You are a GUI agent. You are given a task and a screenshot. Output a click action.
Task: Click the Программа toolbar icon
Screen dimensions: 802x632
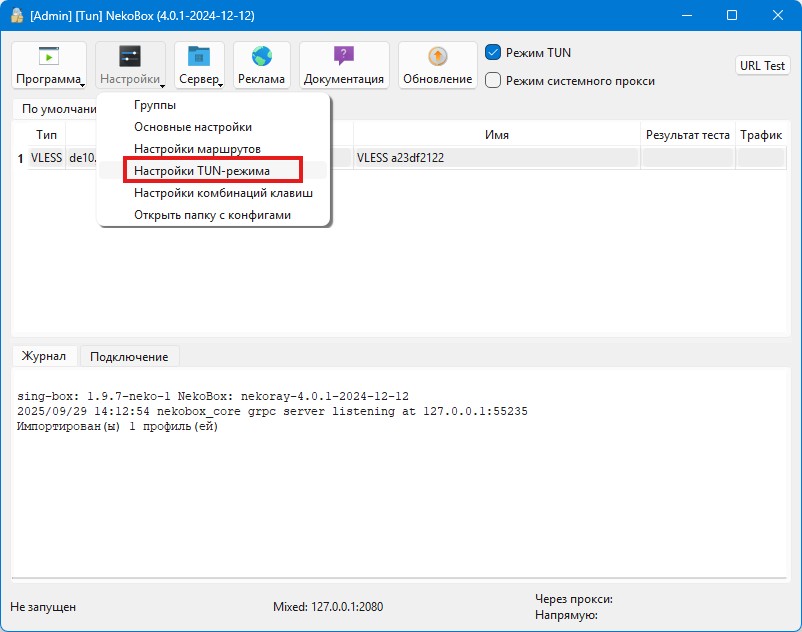(49, 57)
